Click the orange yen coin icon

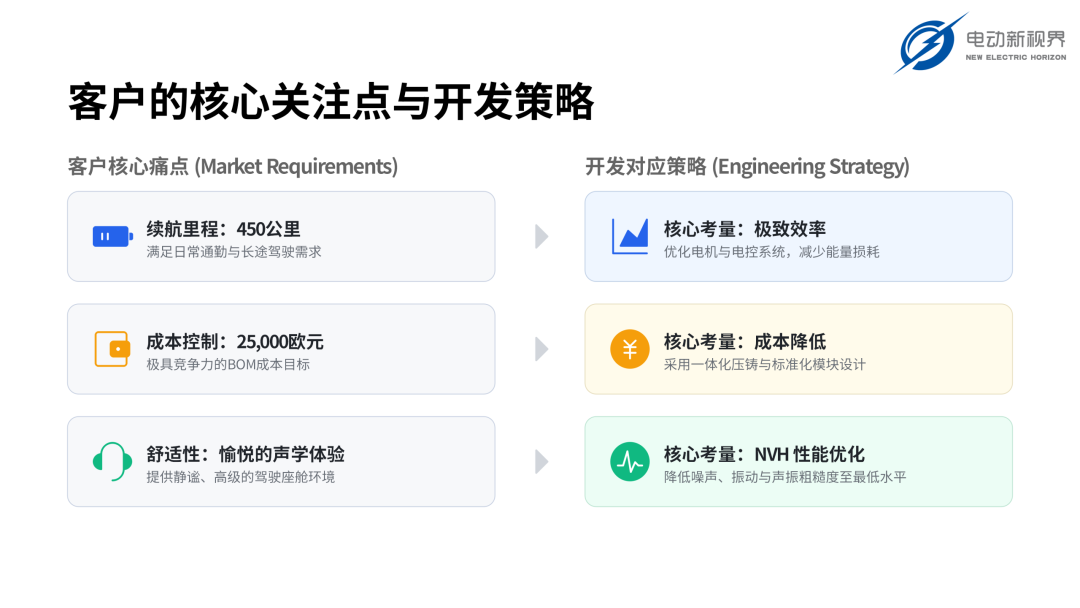(630, 349)
